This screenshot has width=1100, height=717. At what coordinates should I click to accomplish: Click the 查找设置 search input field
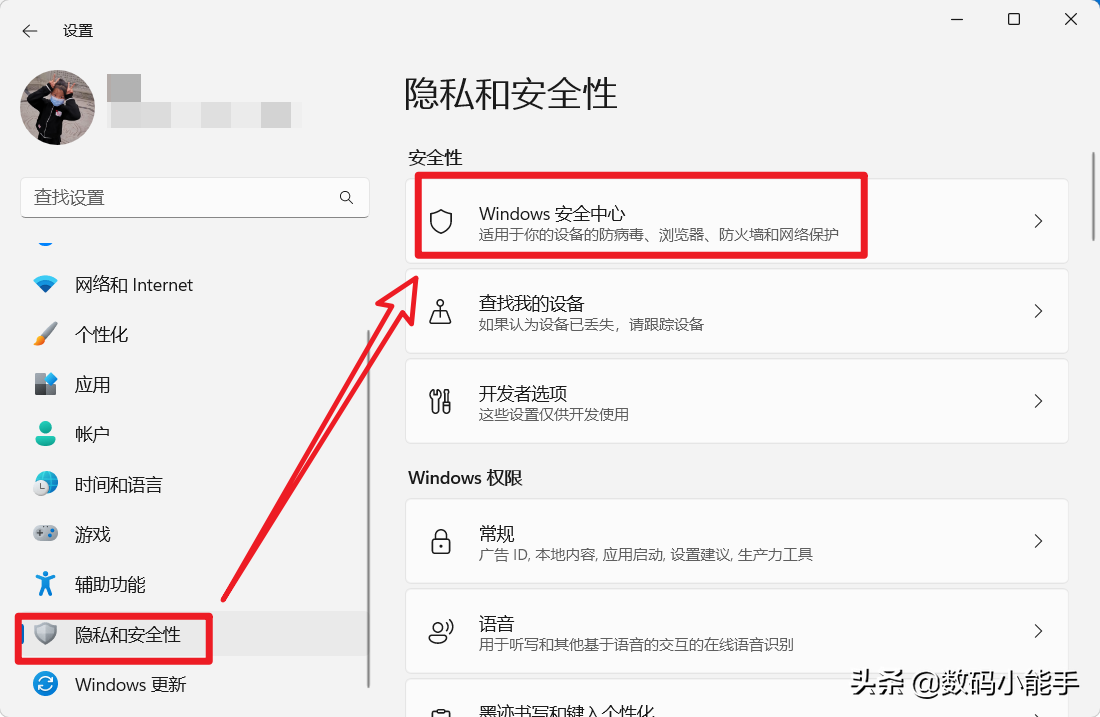tap(195, 198)
